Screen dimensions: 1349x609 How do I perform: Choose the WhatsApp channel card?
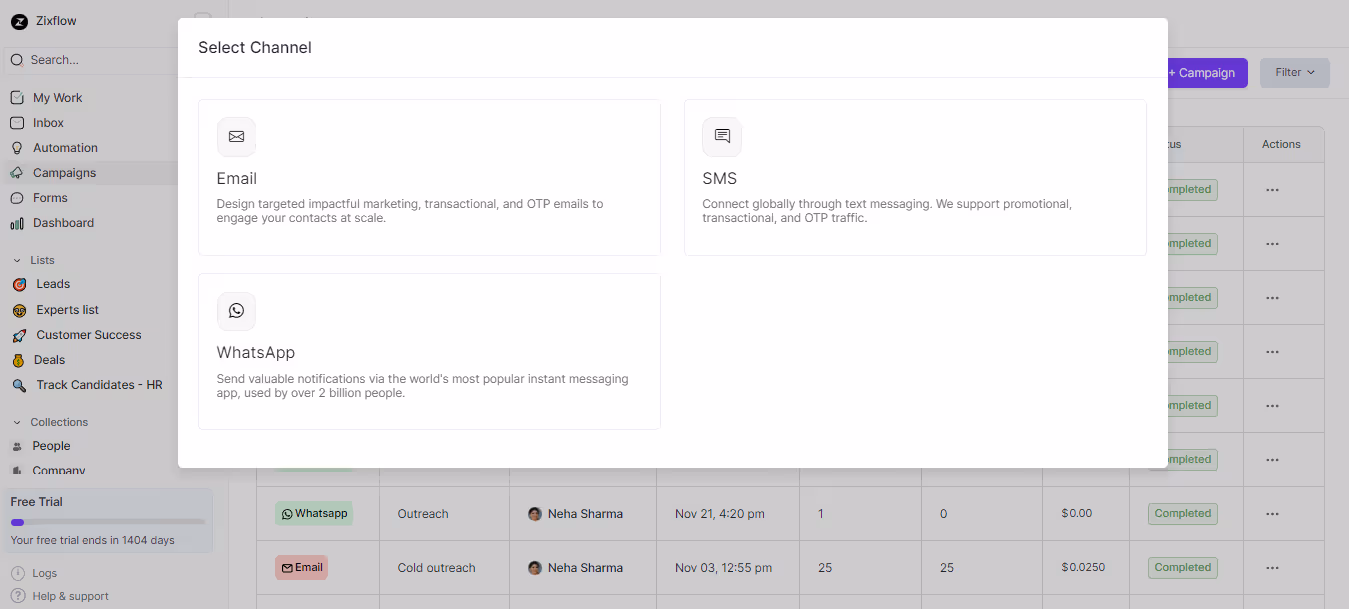429,351
